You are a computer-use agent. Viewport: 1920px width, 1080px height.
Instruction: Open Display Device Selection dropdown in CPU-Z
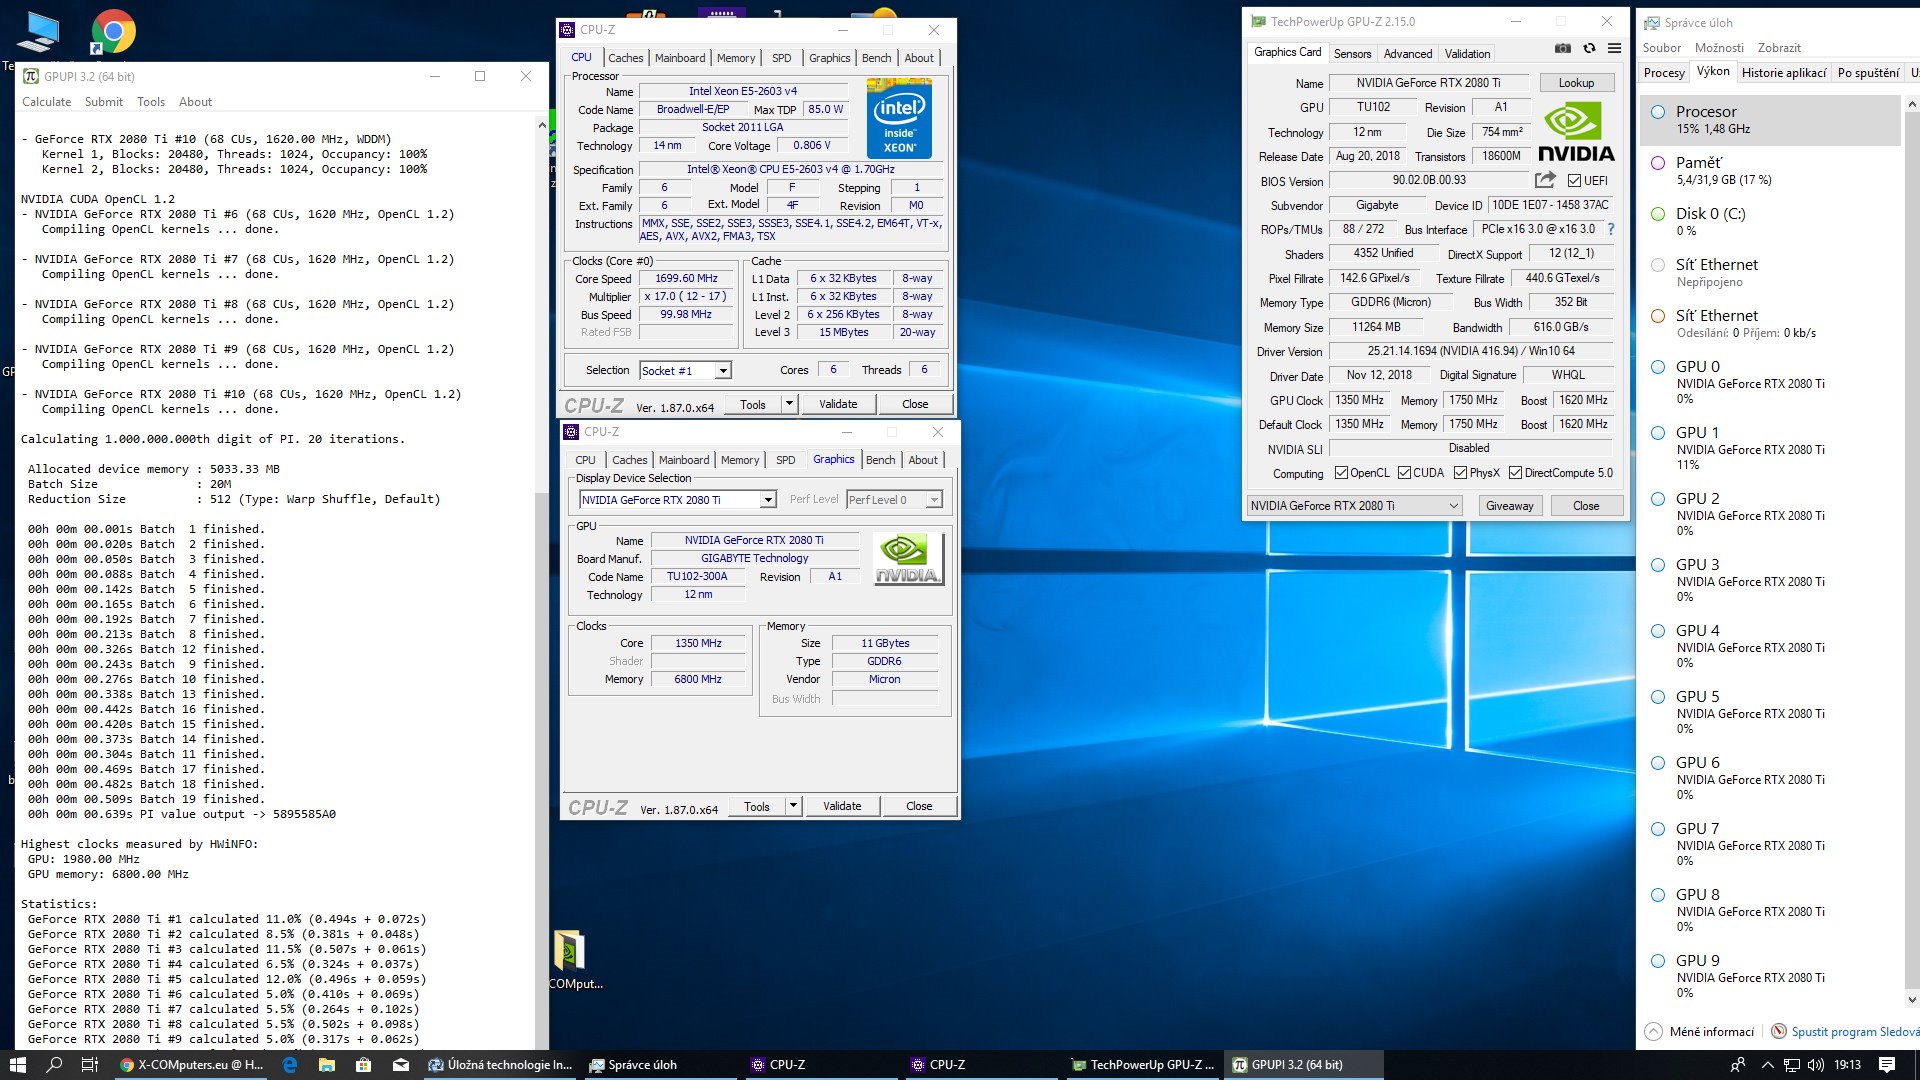(678, 500)
